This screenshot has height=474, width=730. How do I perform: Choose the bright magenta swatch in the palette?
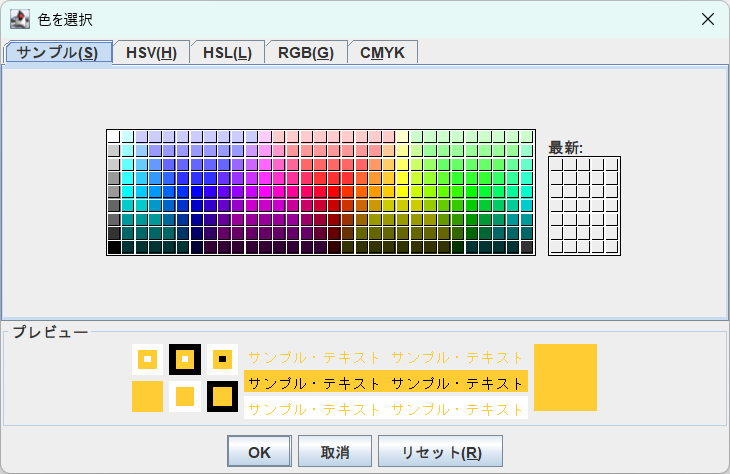(265, 192)
